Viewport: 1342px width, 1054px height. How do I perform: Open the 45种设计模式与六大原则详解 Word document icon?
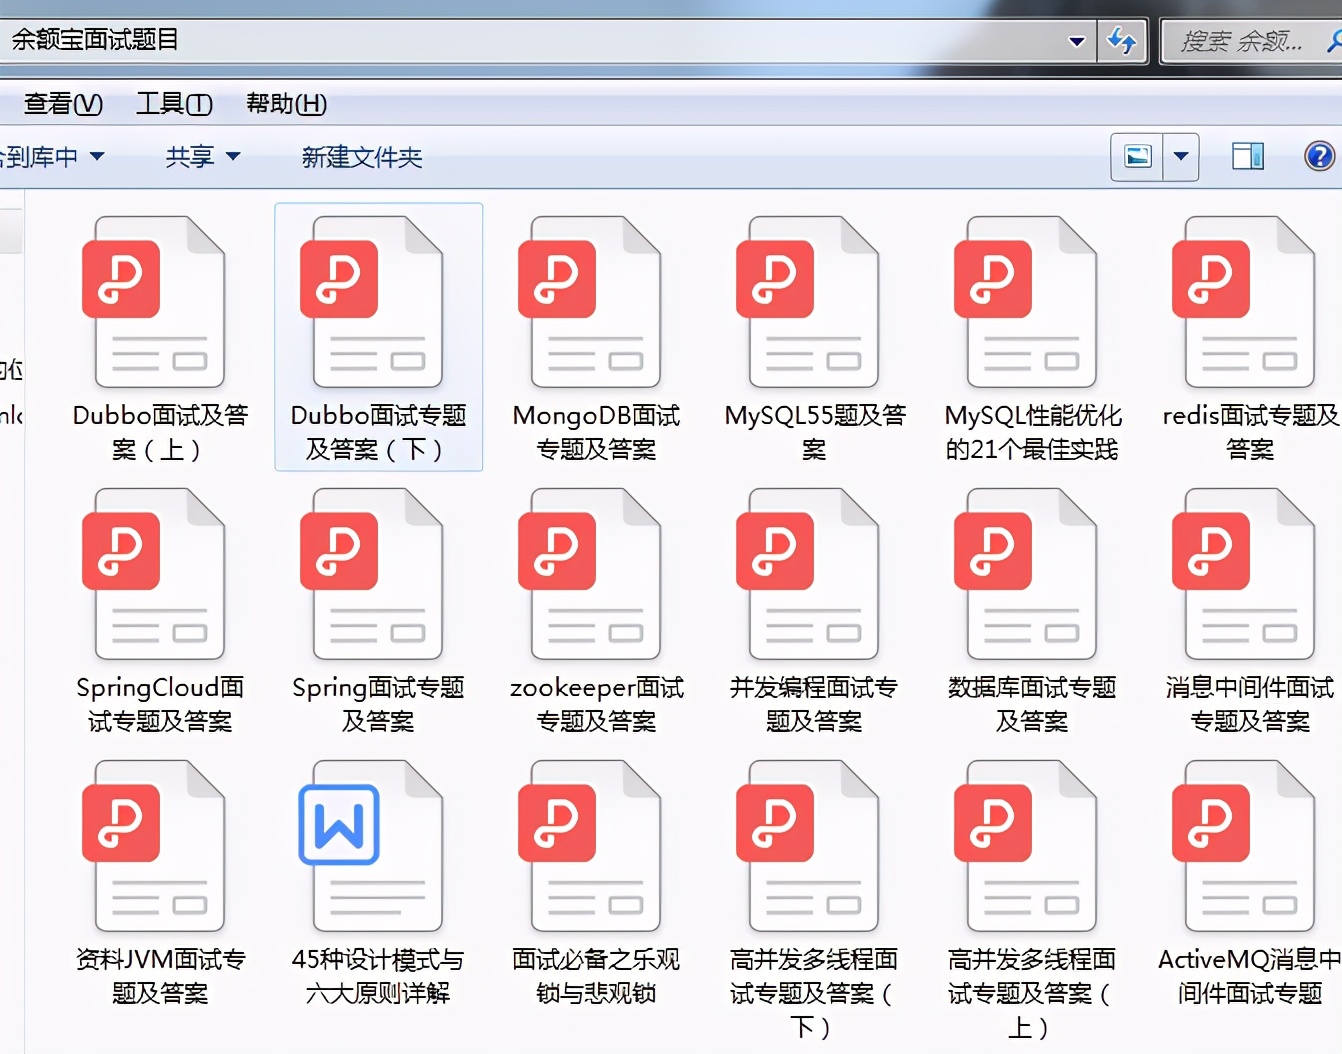click(x=372, y=846)
